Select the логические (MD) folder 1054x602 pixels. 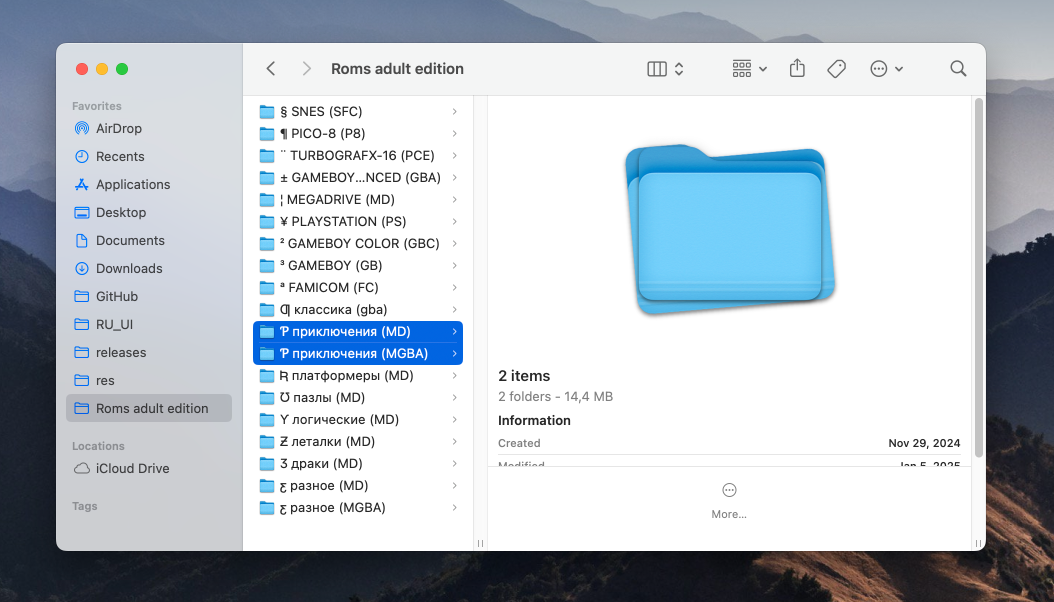click(358, 420)
